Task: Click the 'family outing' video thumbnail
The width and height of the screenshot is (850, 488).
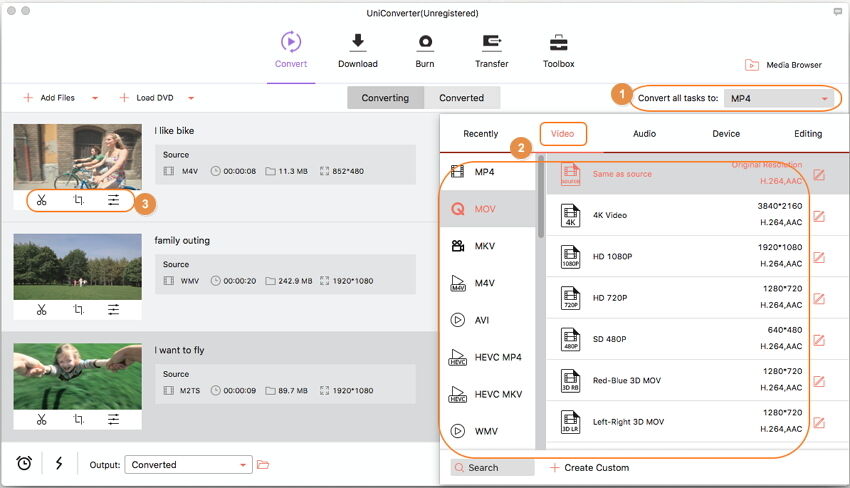Action: pos(78,267)
